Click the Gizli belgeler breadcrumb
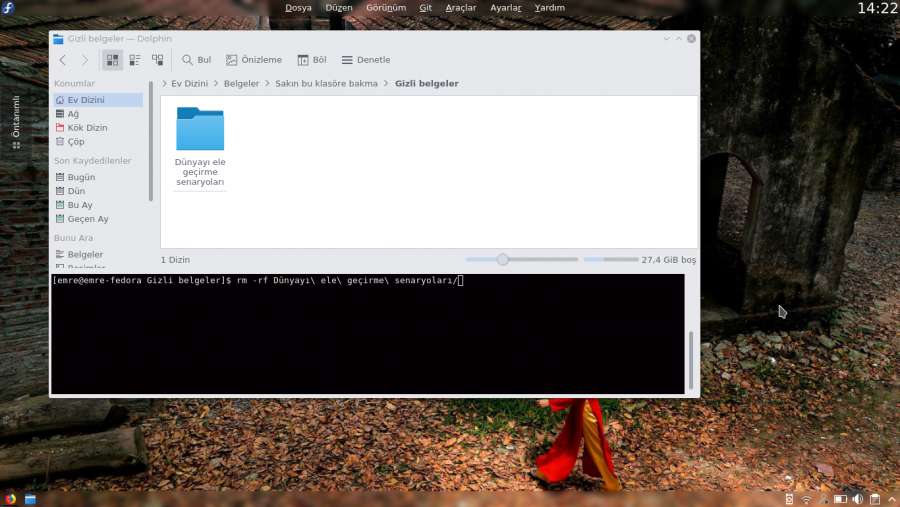This screenshot has width=900, height=507. [426, 83]
